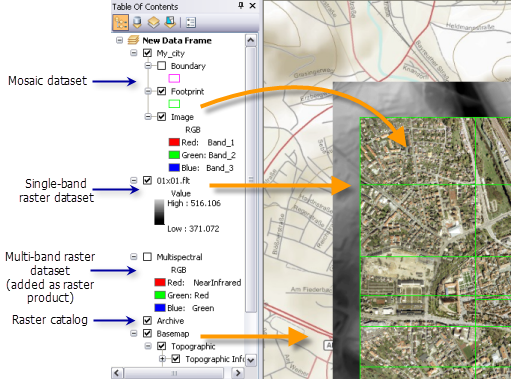Click the grayscale color ramp of 01x01.flt
This screenshot has height=379, width=511.
159,212
